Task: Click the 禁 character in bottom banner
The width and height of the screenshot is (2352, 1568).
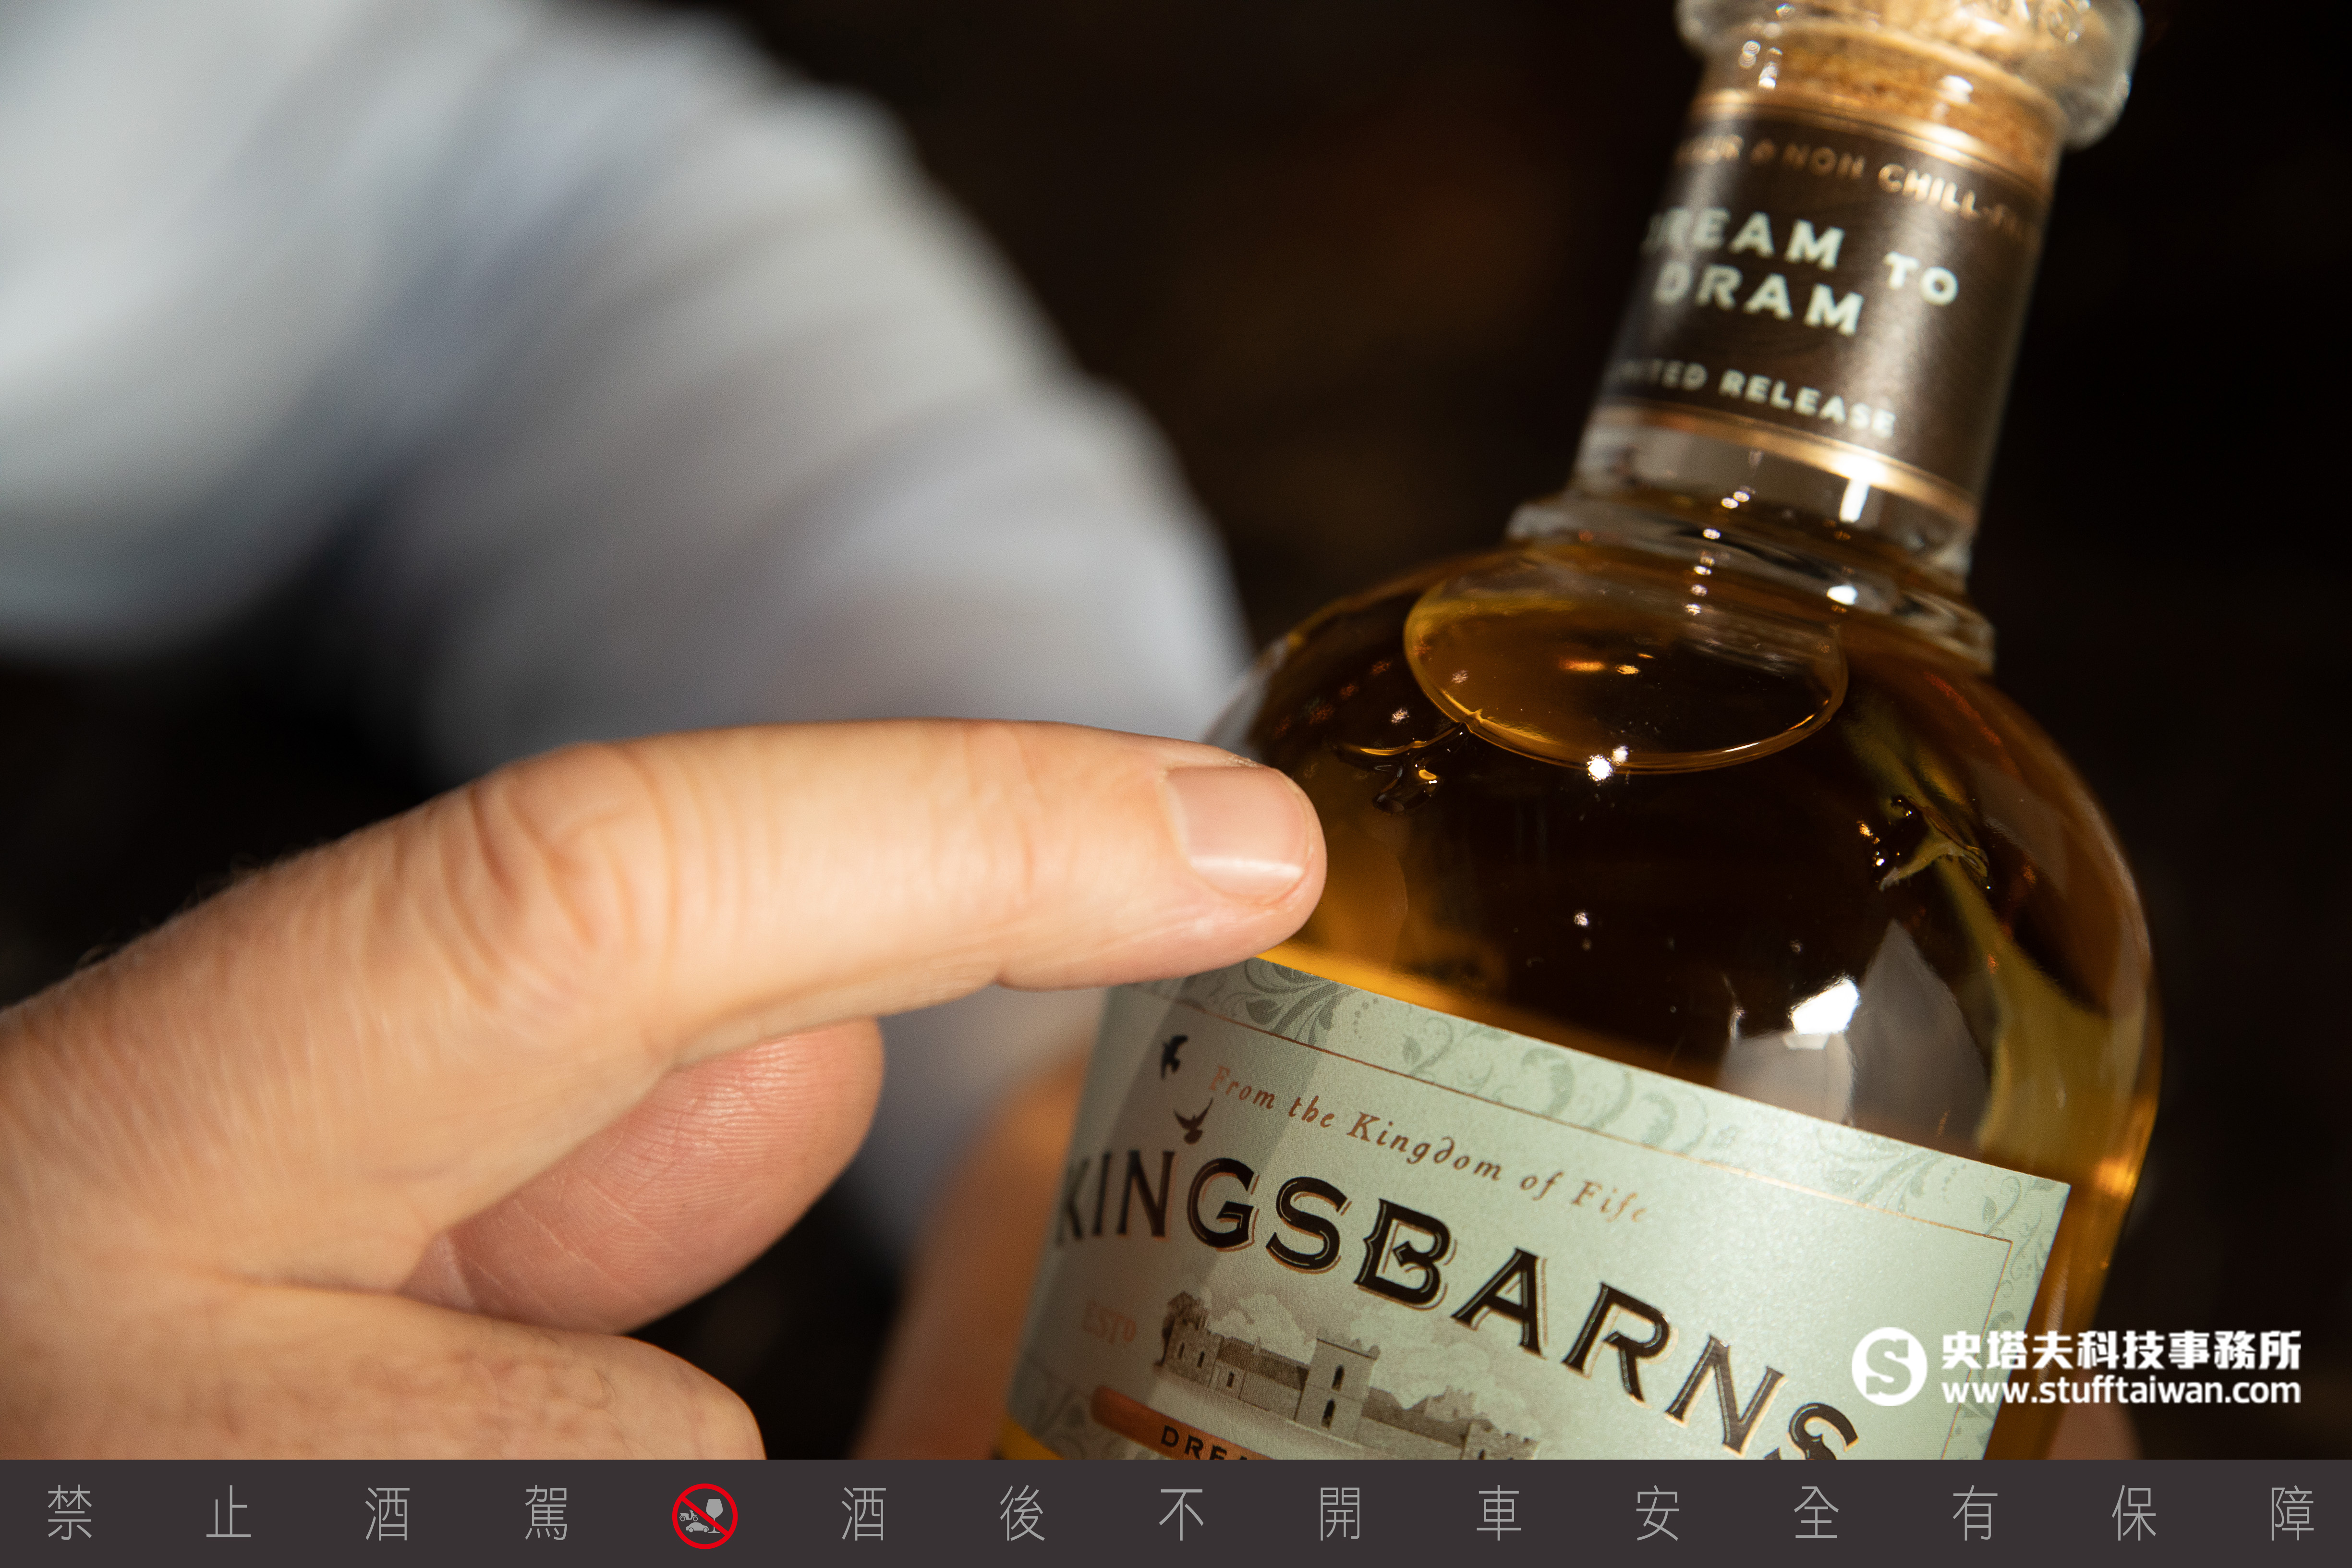Action: coord(70,1514)
